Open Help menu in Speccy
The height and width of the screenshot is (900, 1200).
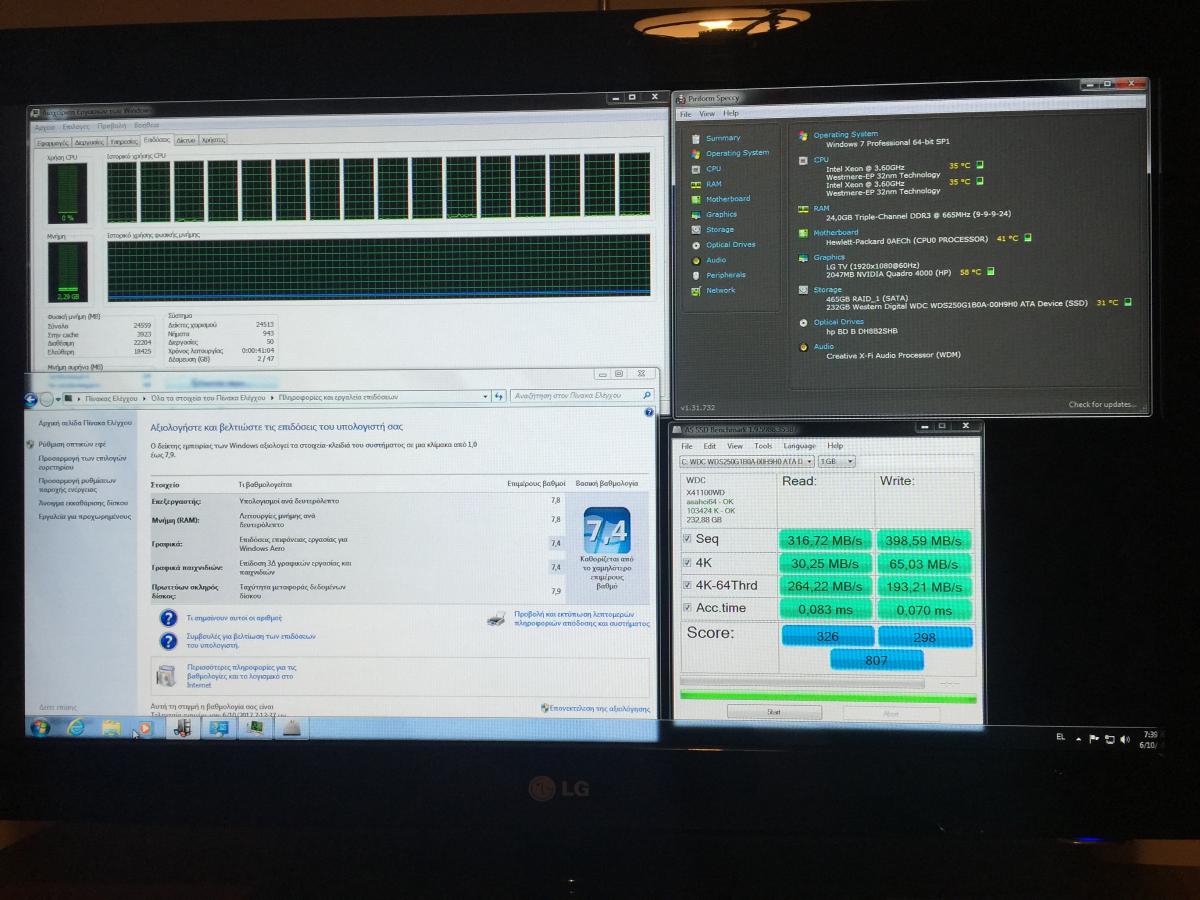tap(731, 114)
